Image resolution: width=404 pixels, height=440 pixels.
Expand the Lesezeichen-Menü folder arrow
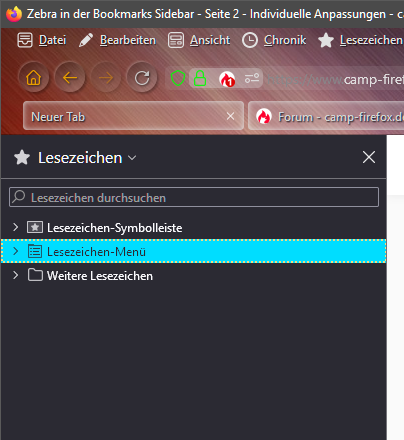tap(15, 251)
